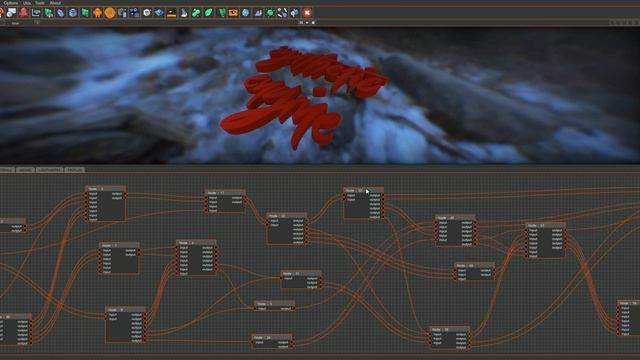The width and height of the screenshot is (640, 360).
Task: Click the white round shield toolbar icon
Action: tap(147, 13)
